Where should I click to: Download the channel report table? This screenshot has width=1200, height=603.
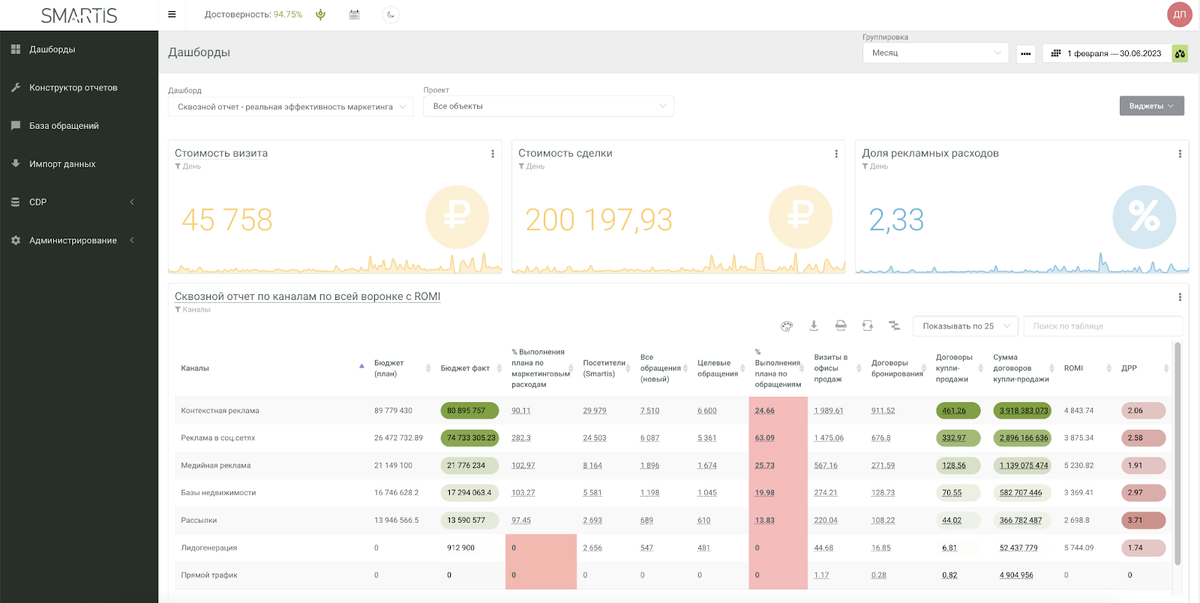pos(813,325)
